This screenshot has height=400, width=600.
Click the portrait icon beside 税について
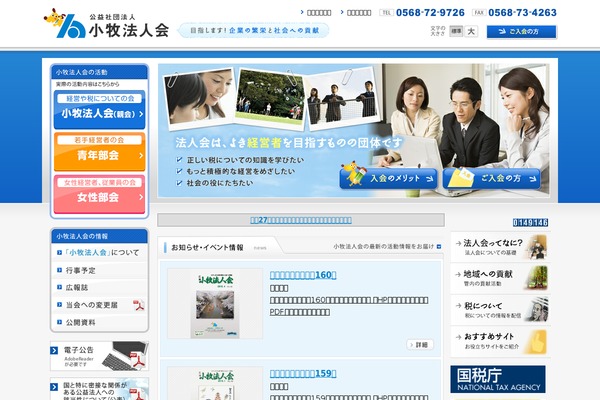pyautogui.click(x=536, y=310)
